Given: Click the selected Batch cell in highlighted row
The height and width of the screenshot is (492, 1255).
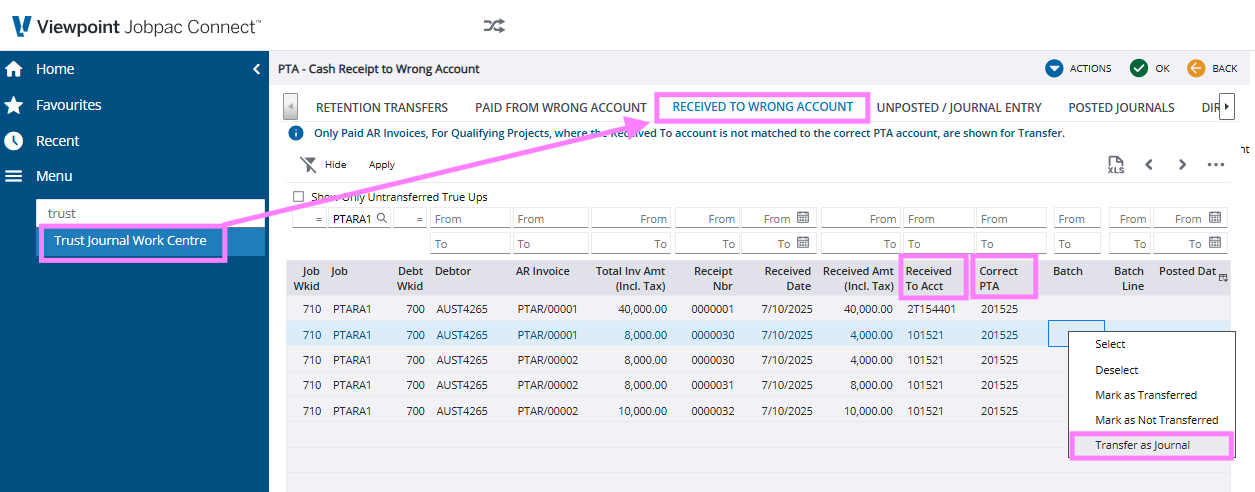Looking at the screenshot, I should pyautogui.click(x=1076, y=334).
